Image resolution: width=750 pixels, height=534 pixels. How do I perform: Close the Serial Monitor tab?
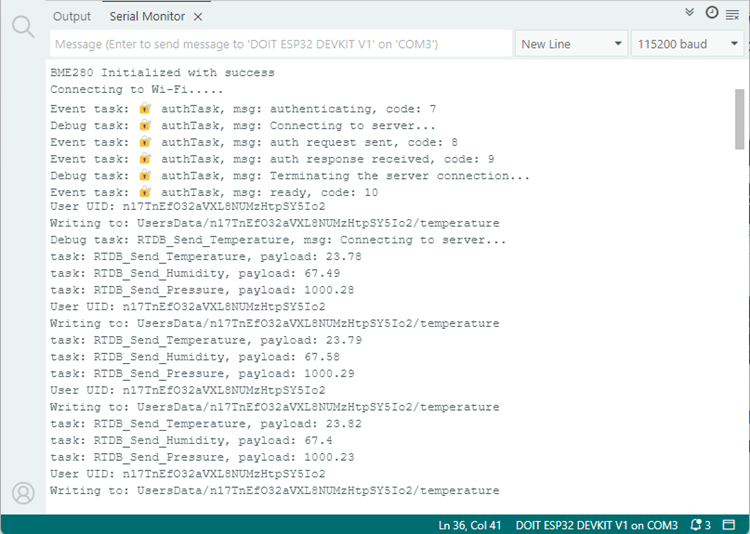tap(198, 16)
